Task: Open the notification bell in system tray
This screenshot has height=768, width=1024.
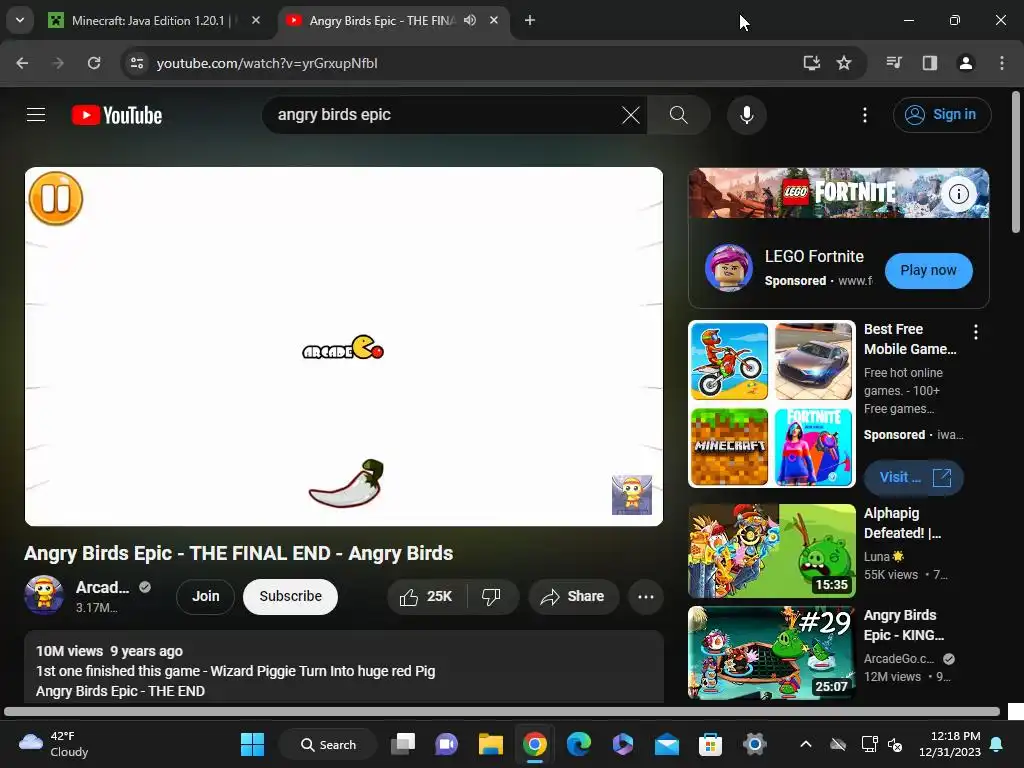Action: 997,744
